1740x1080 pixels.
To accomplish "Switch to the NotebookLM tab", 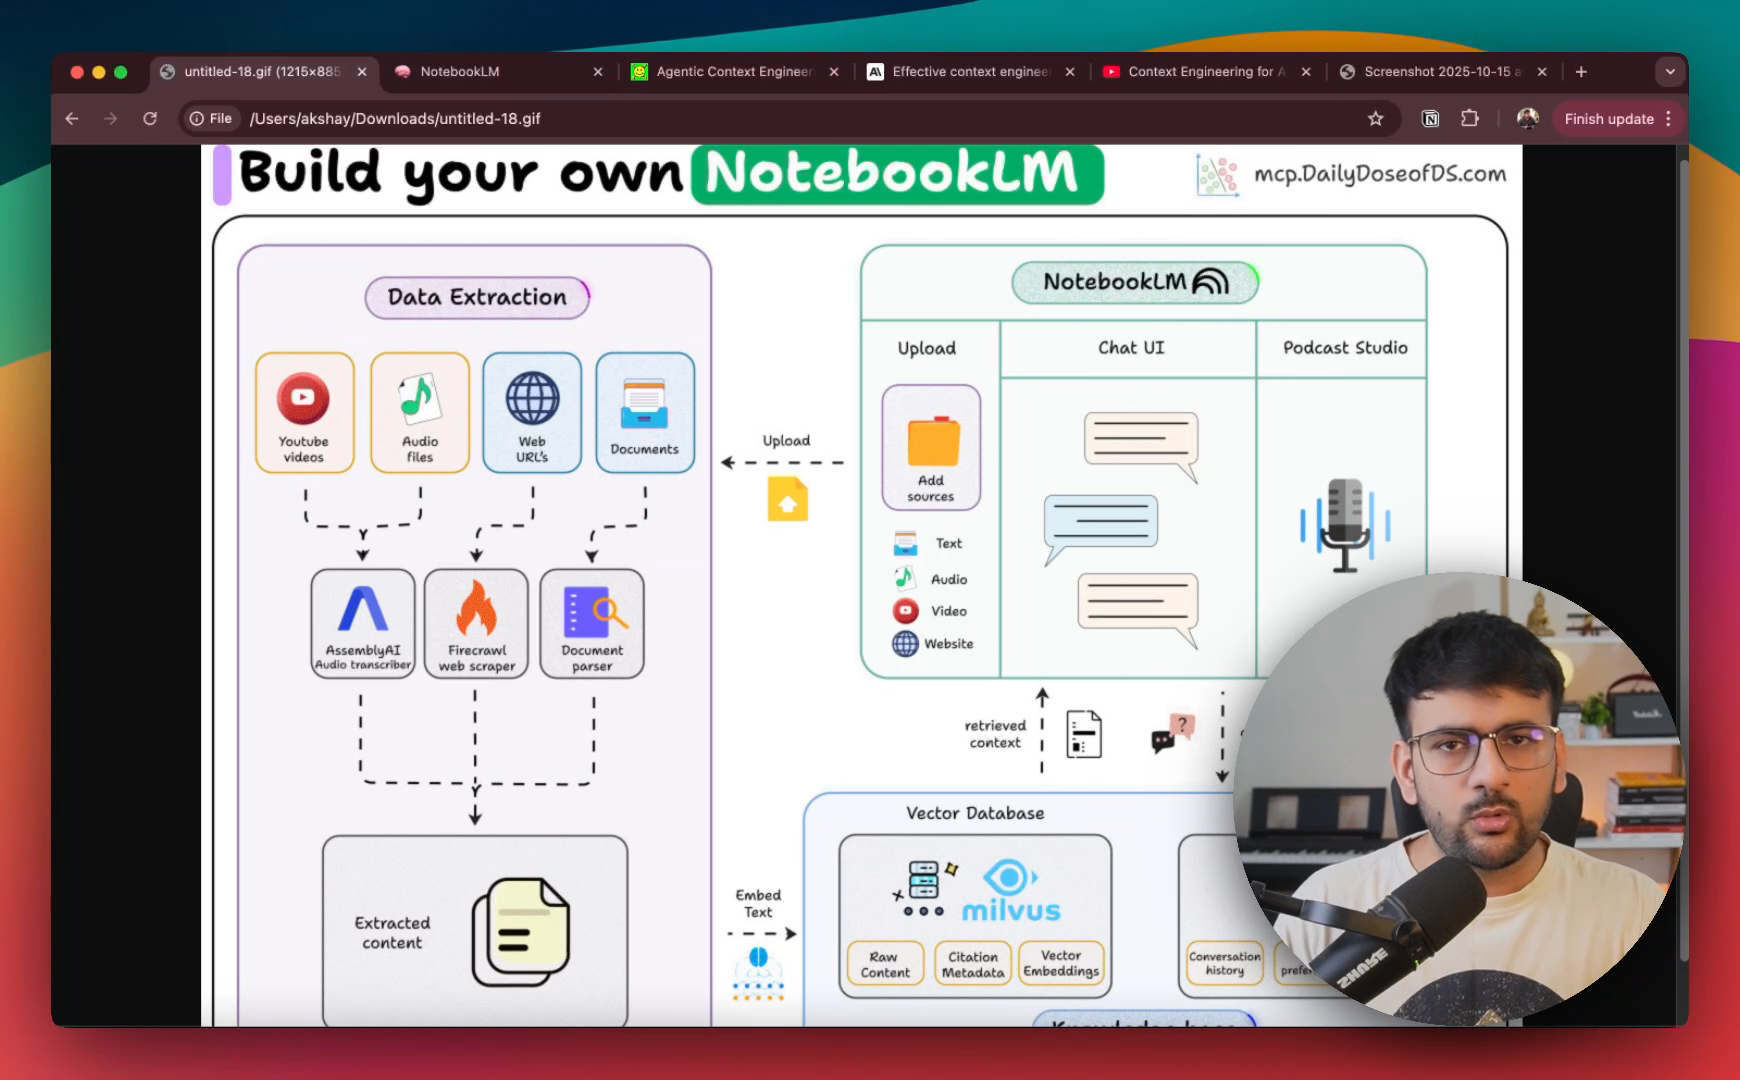I will pyautogui.click(x=490, y=72).
